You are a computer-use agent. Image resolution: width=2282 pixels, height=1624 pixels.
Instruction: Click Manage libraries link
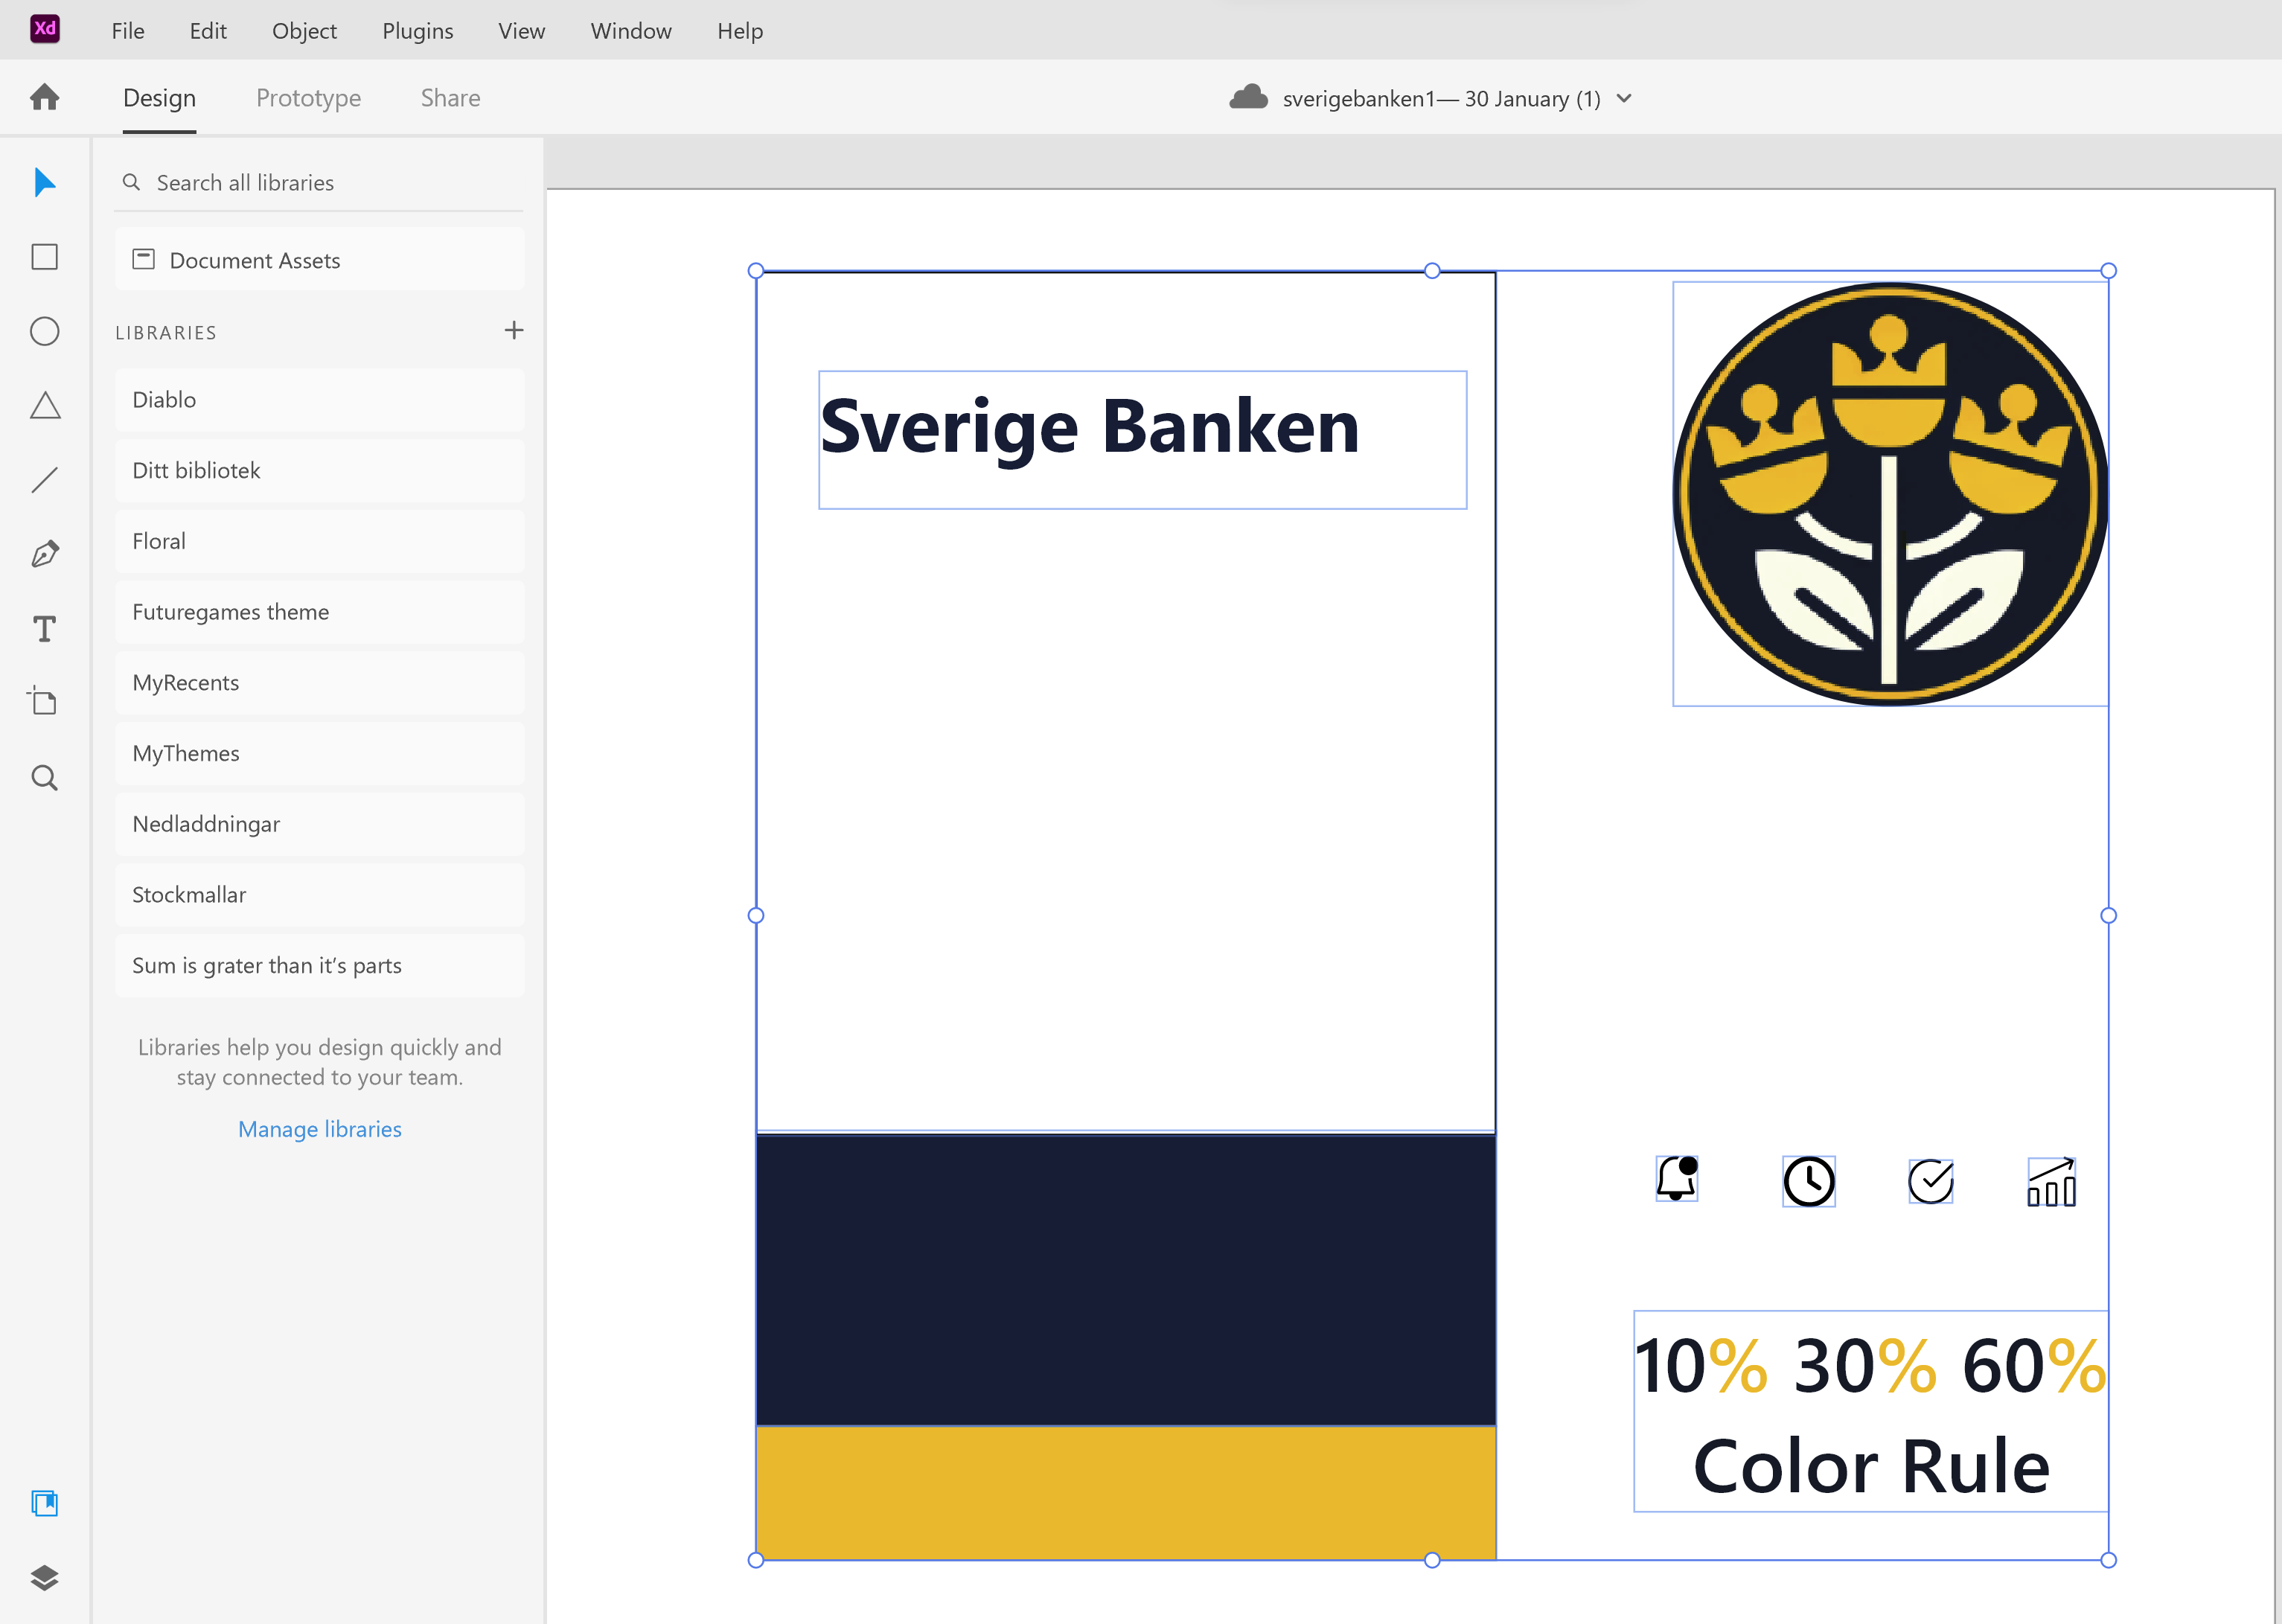coord(320,1129)
